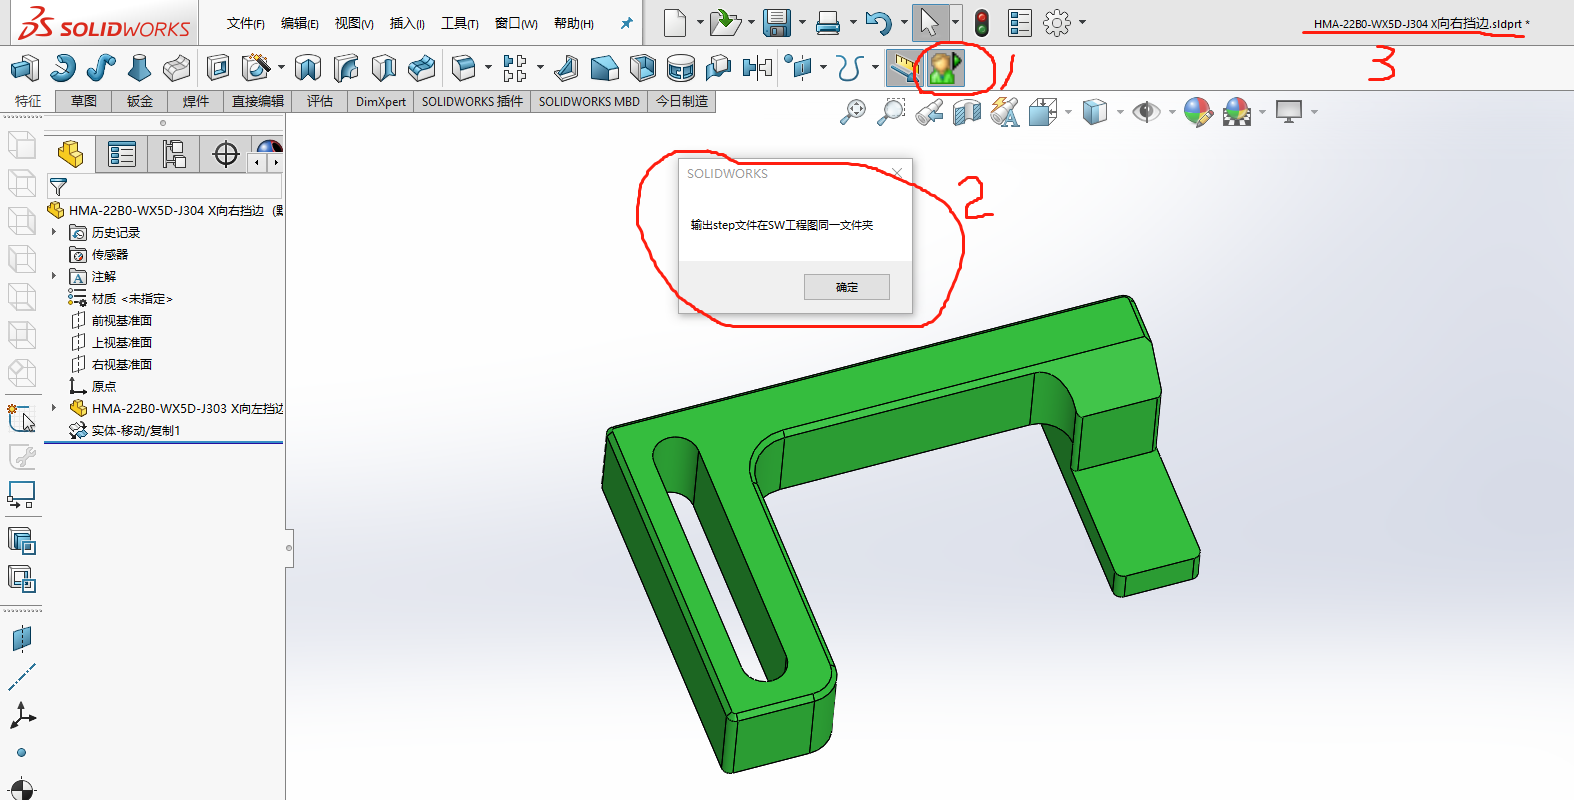Open the Measure tool with ruler icon
The height and width of the screenshot is (800, 1574).
pos(903,68)
